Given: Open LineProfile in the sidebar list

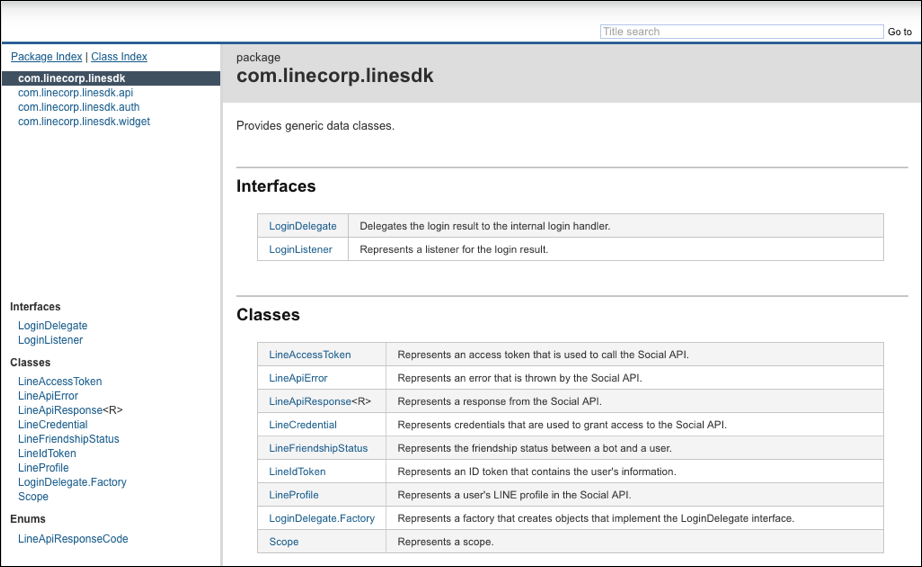Looking at the screenshot, I should (x=44, y=468).
